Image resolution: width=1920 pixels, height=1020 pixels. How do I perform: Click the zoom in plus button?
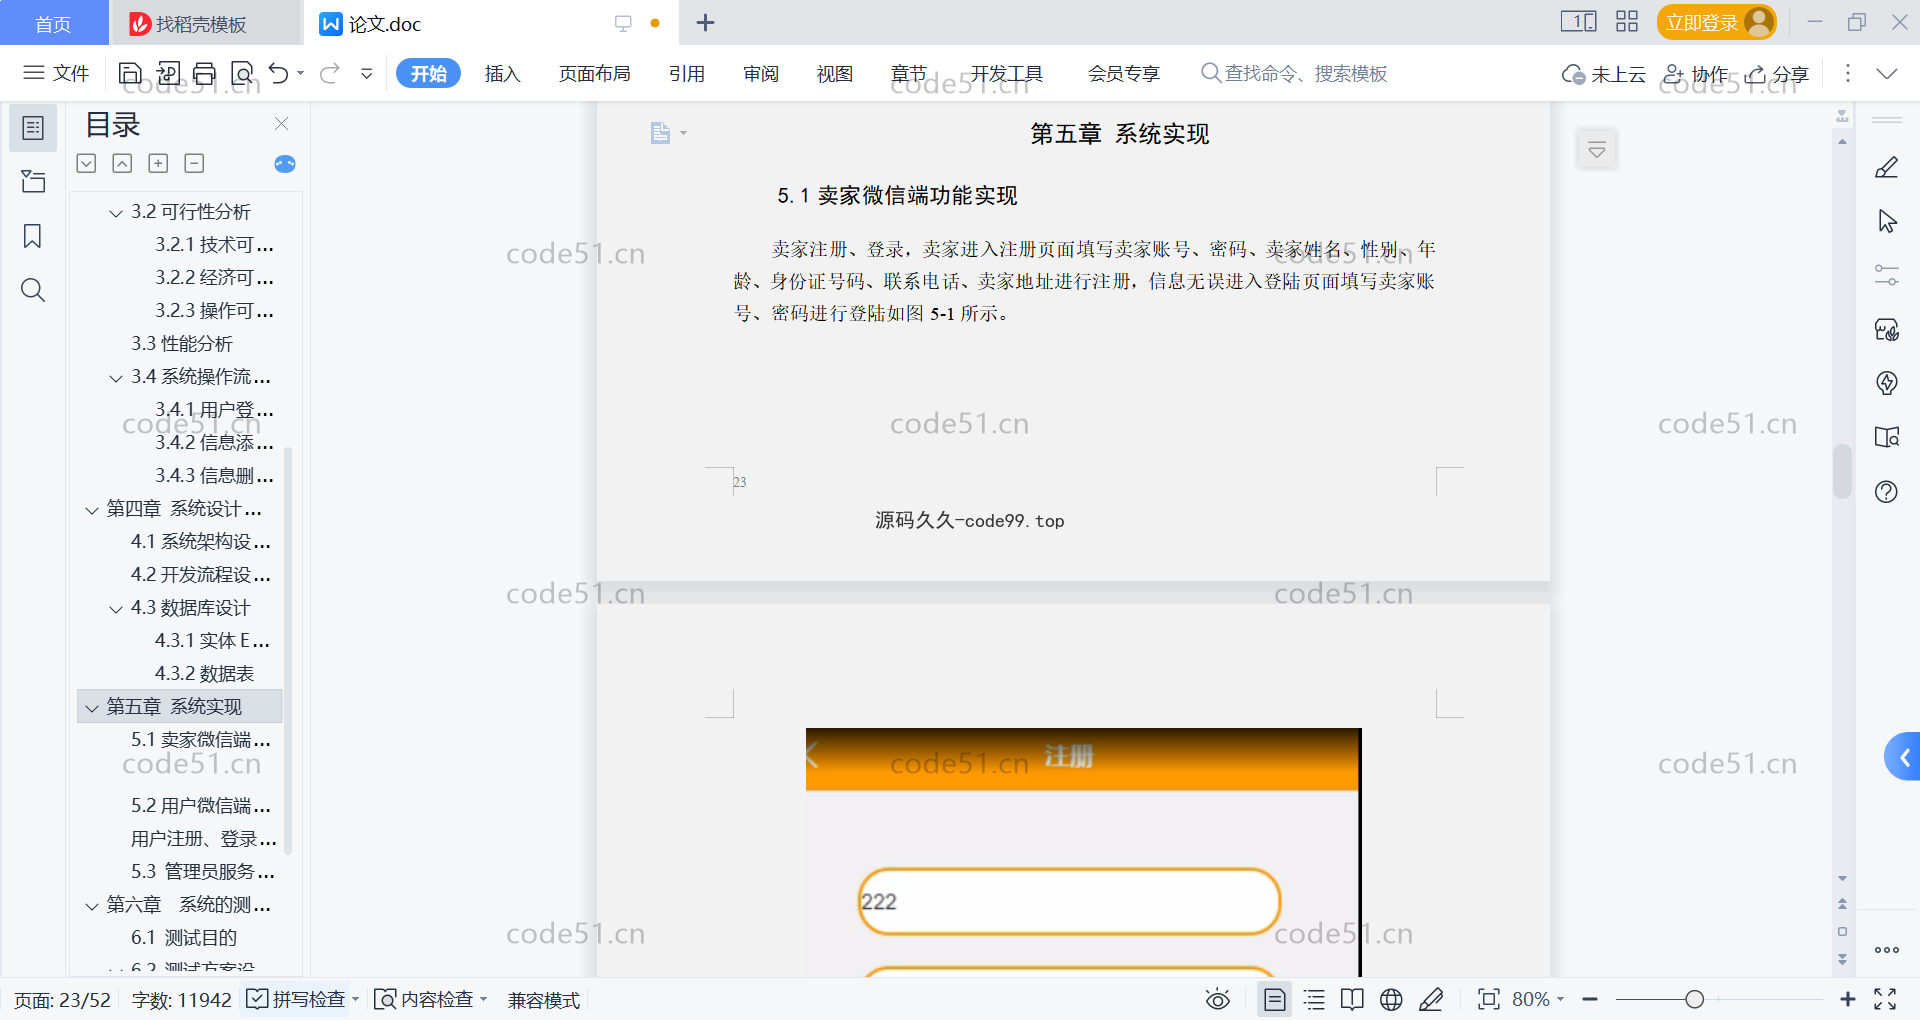pos(1847,999)
